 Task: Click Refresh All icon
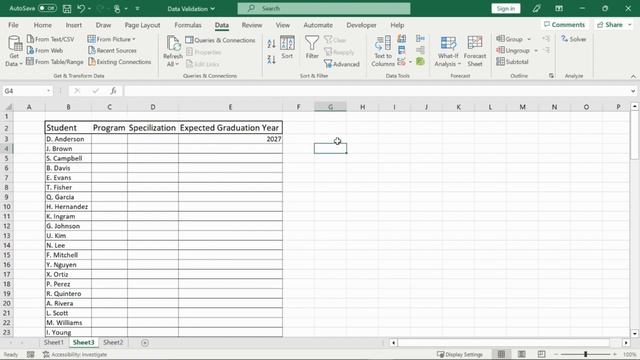[173, 51]
